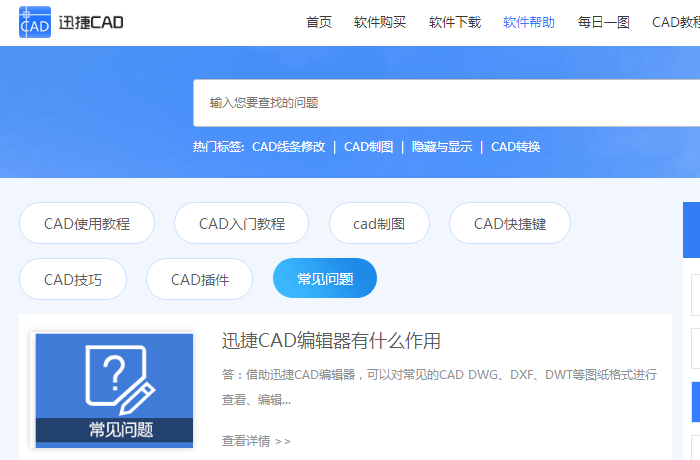This screenshot has width=700, height=460.
Task: Click the 迅捷CAD logo icon
Action: (35, 22)
